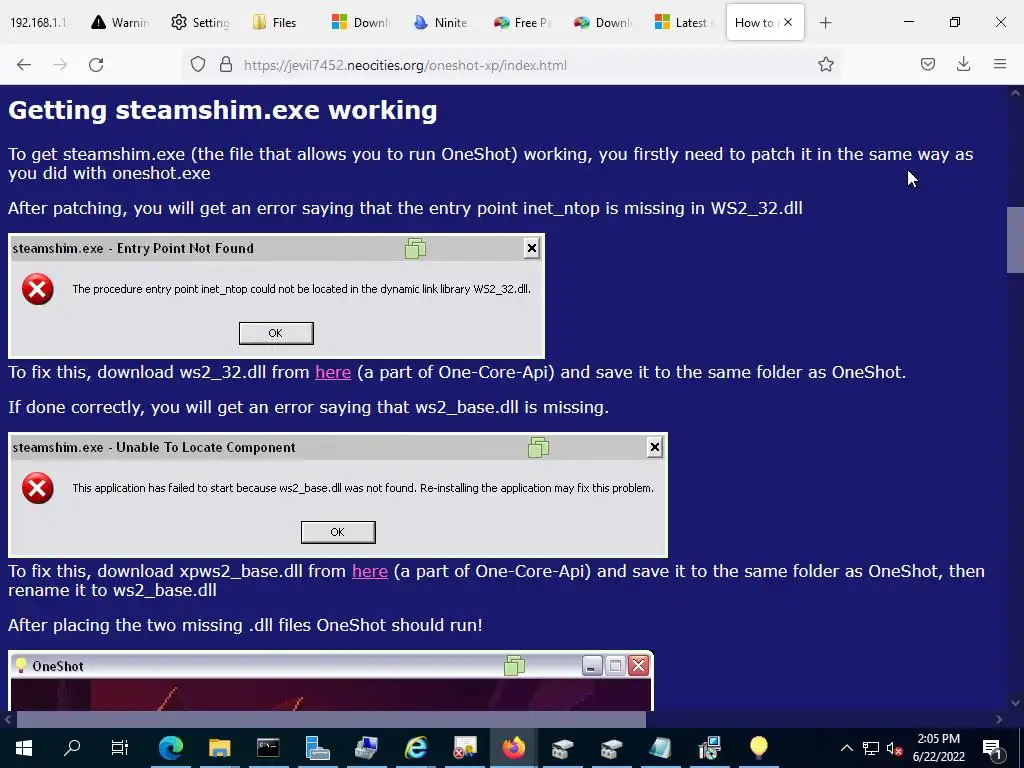This screenshot has height=768, width=1024.
Task: View site security padlock info
Action: (226, 64)
